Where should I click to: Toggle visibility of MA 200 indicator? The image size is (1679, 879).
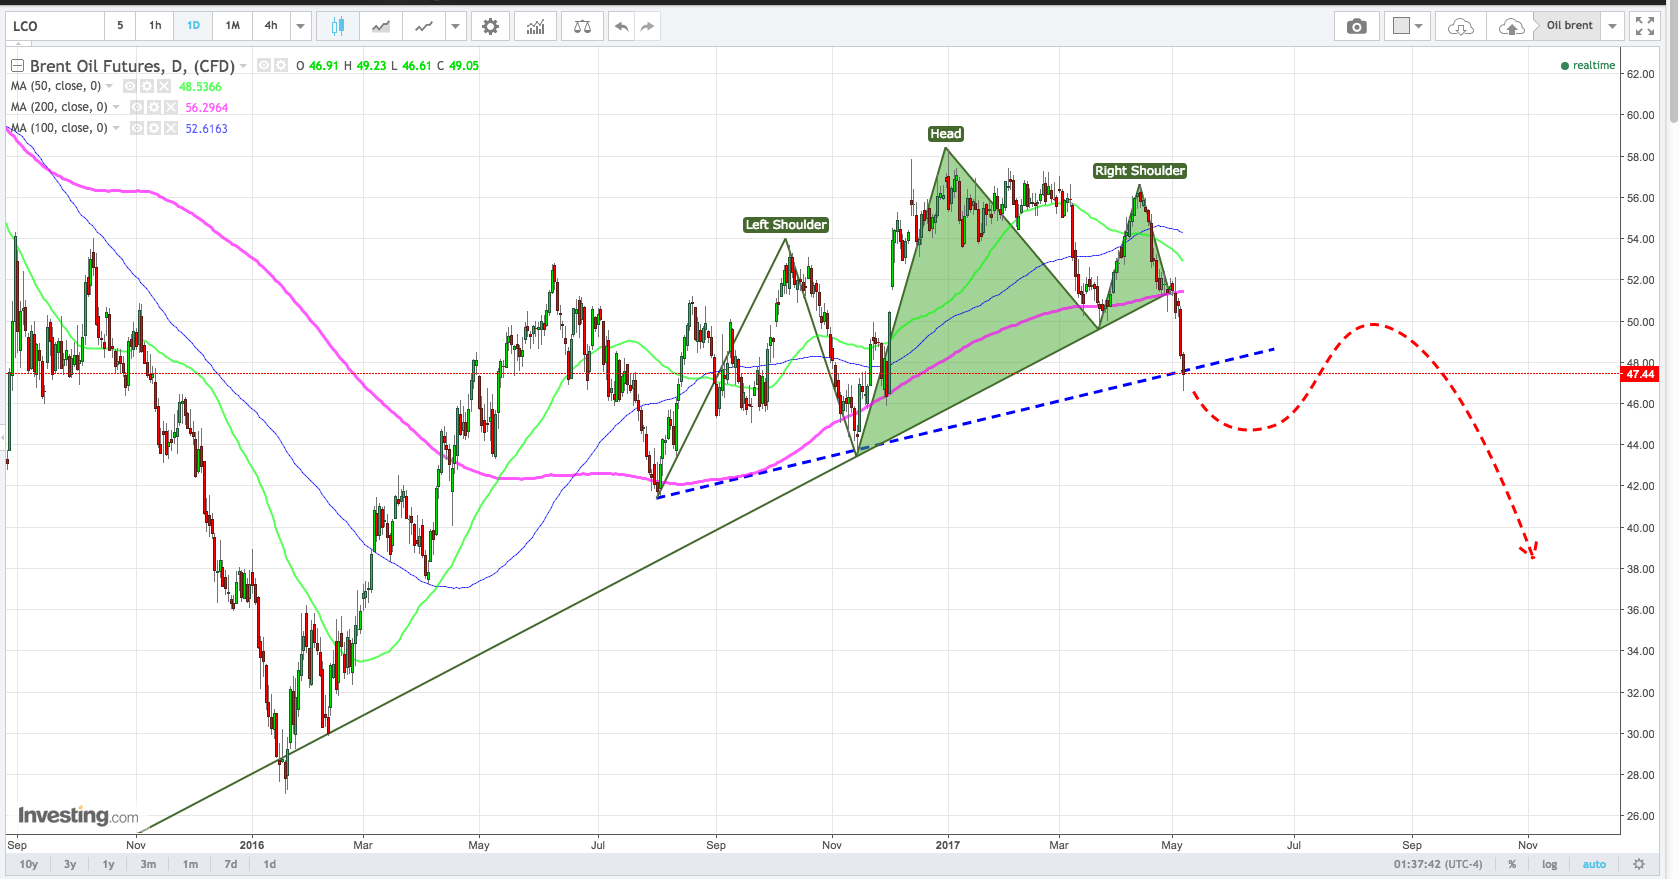(x=137, y=107)
